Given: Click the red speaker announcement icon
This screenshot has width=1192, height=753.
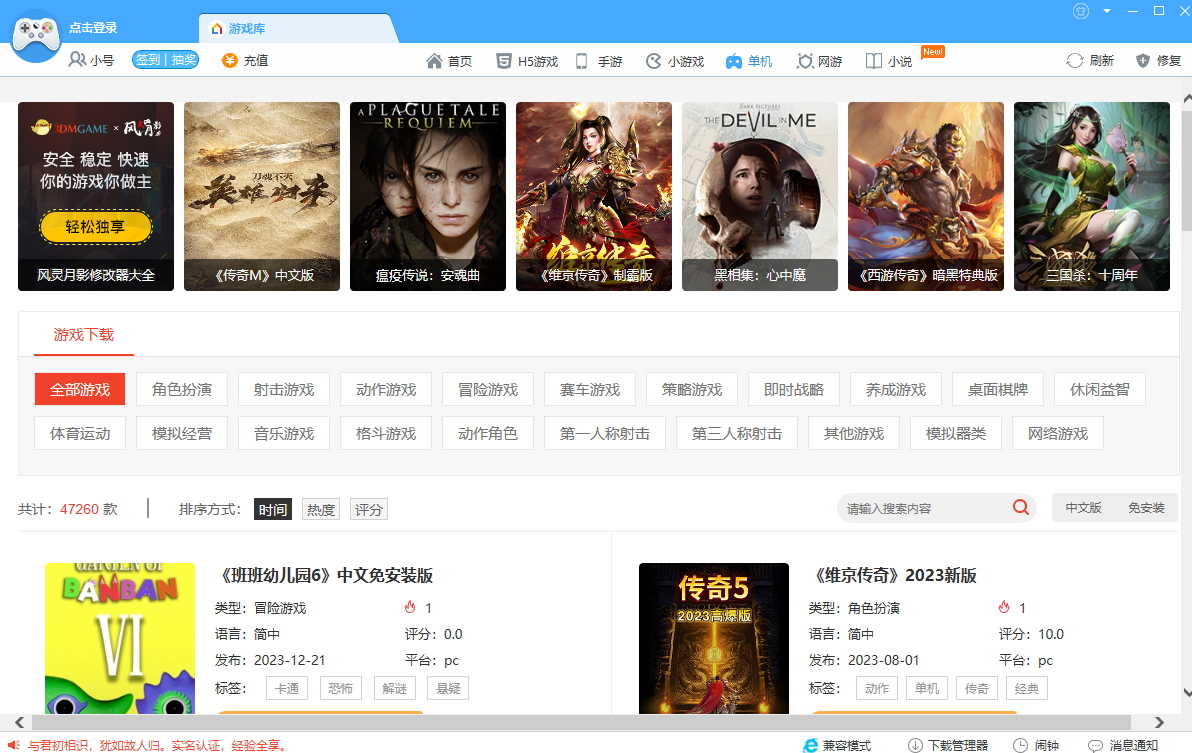Looking at the screenshot, I should pos(14,745).
